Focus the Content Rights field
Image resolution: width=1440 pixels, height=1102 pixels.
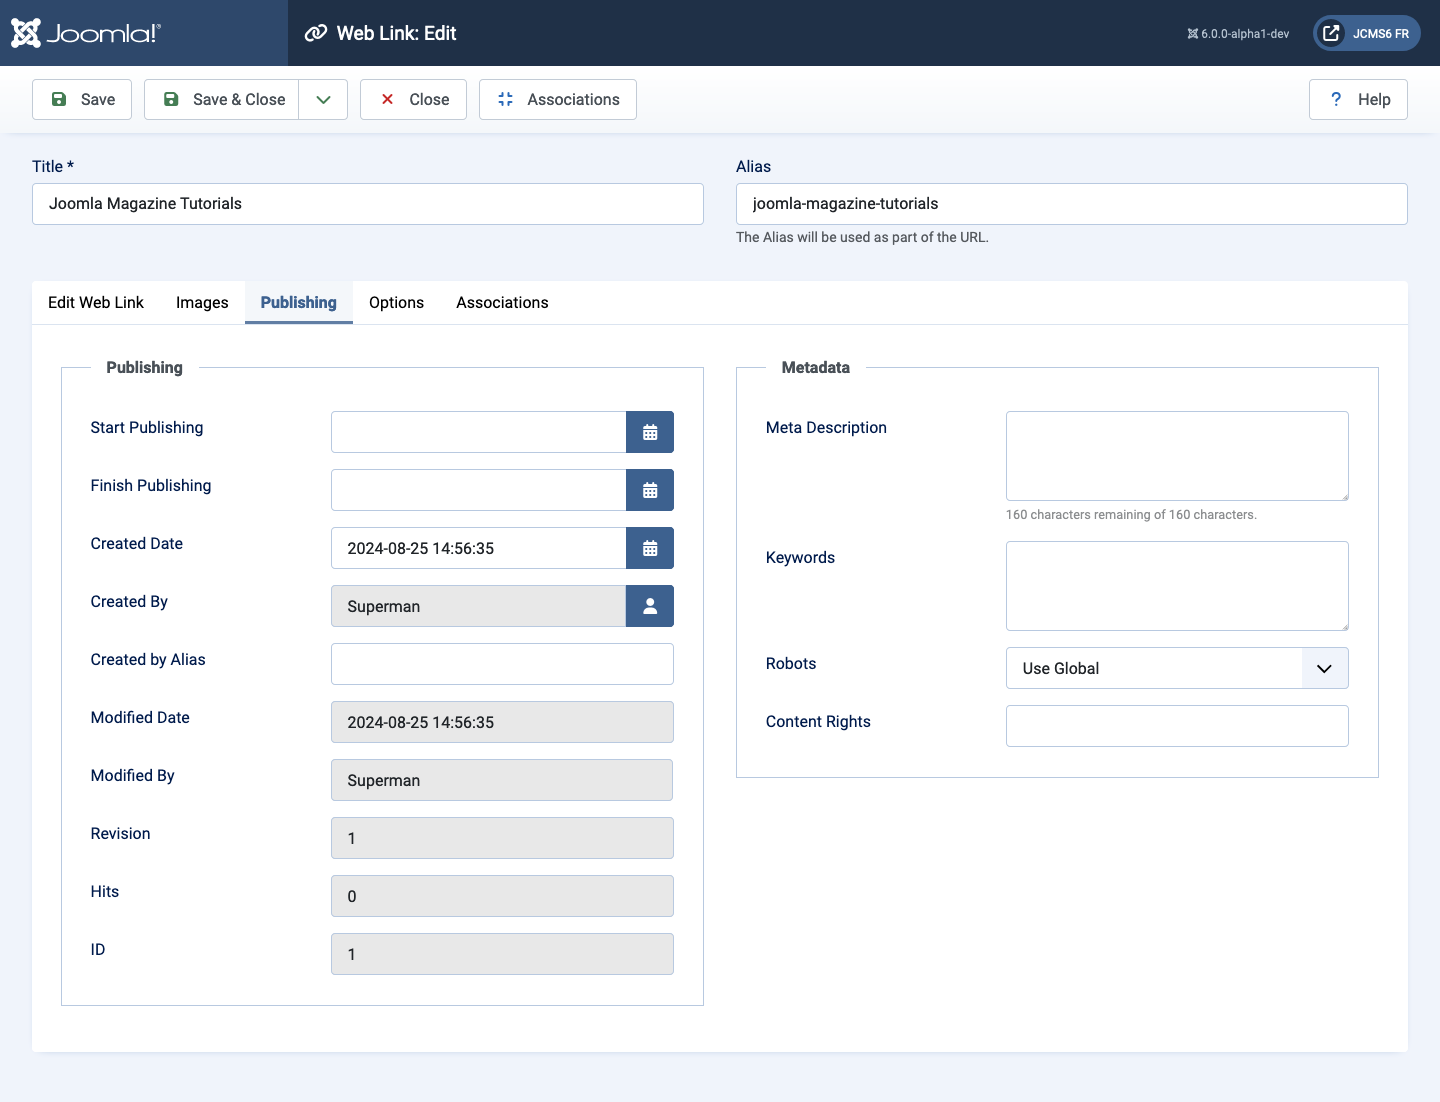tap(1177, 726)
